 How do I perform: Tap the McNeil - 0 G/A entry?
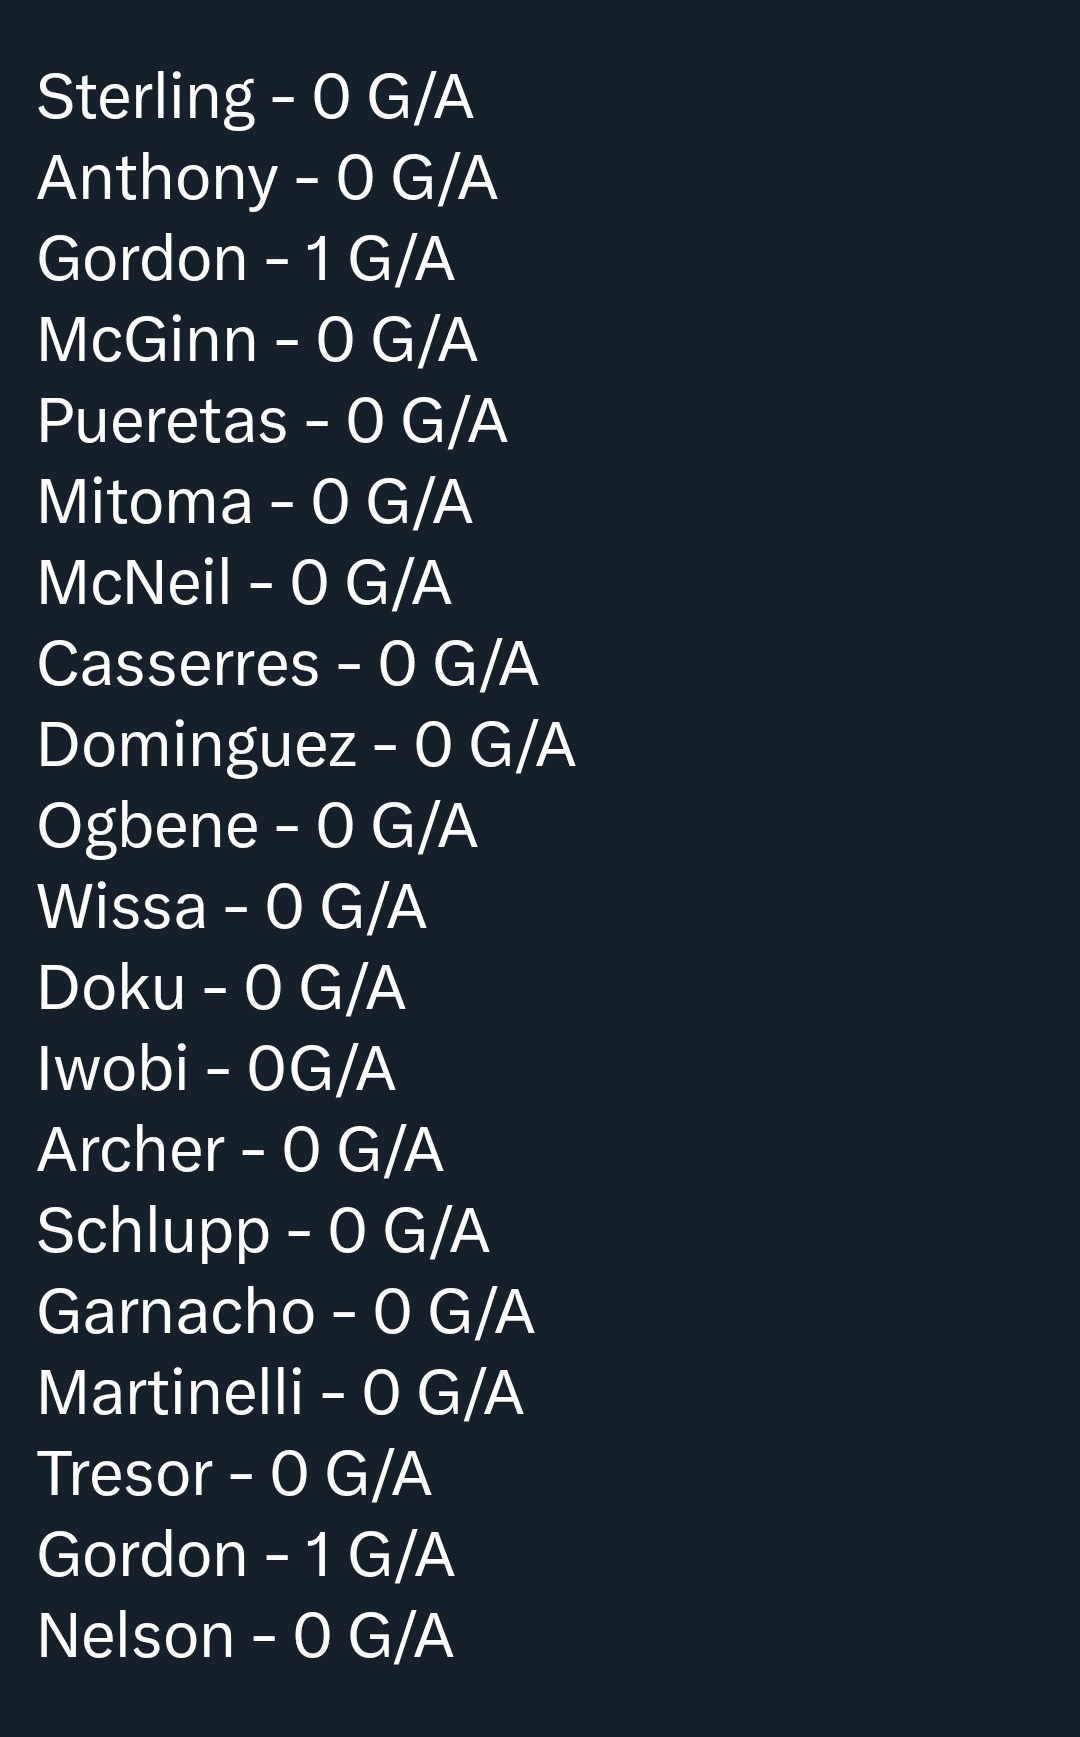point(244,583)
